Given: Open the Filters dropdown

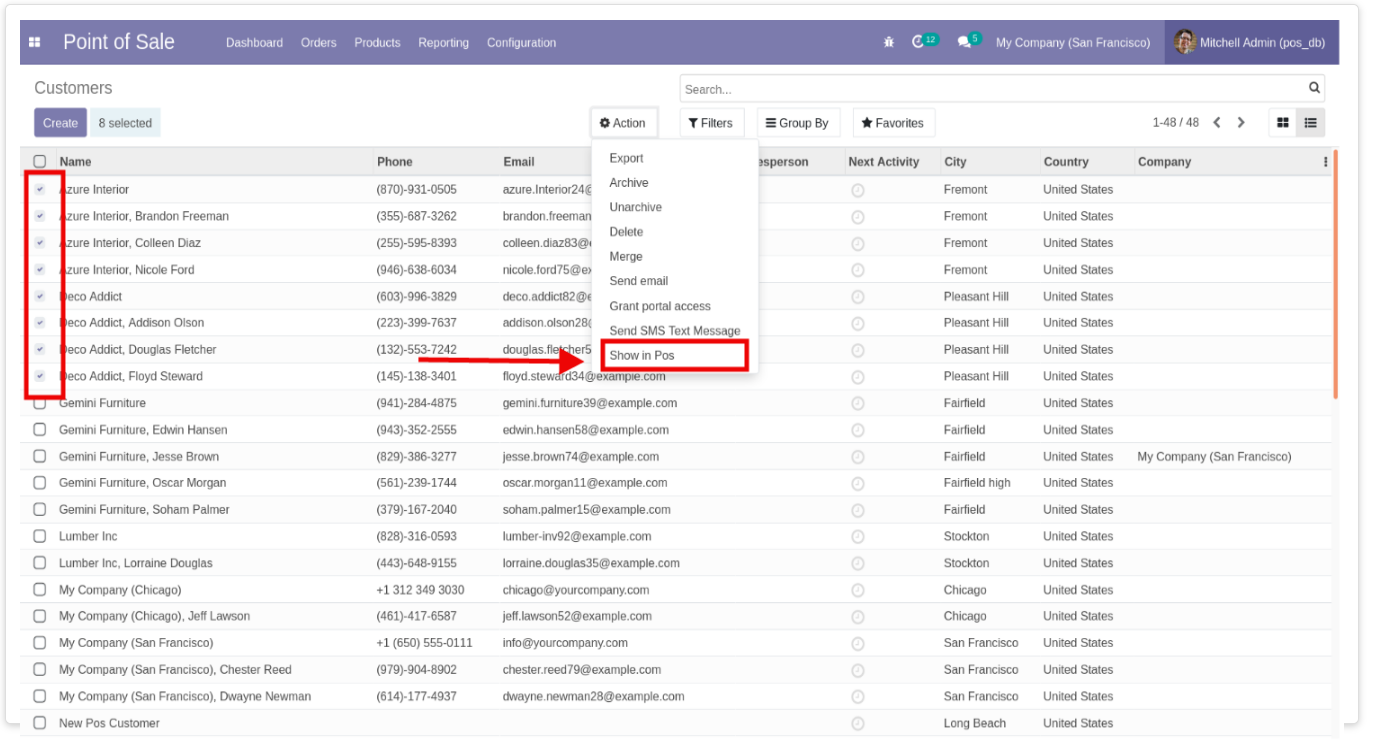Looking at the screenshot, I should coord(711,123).
